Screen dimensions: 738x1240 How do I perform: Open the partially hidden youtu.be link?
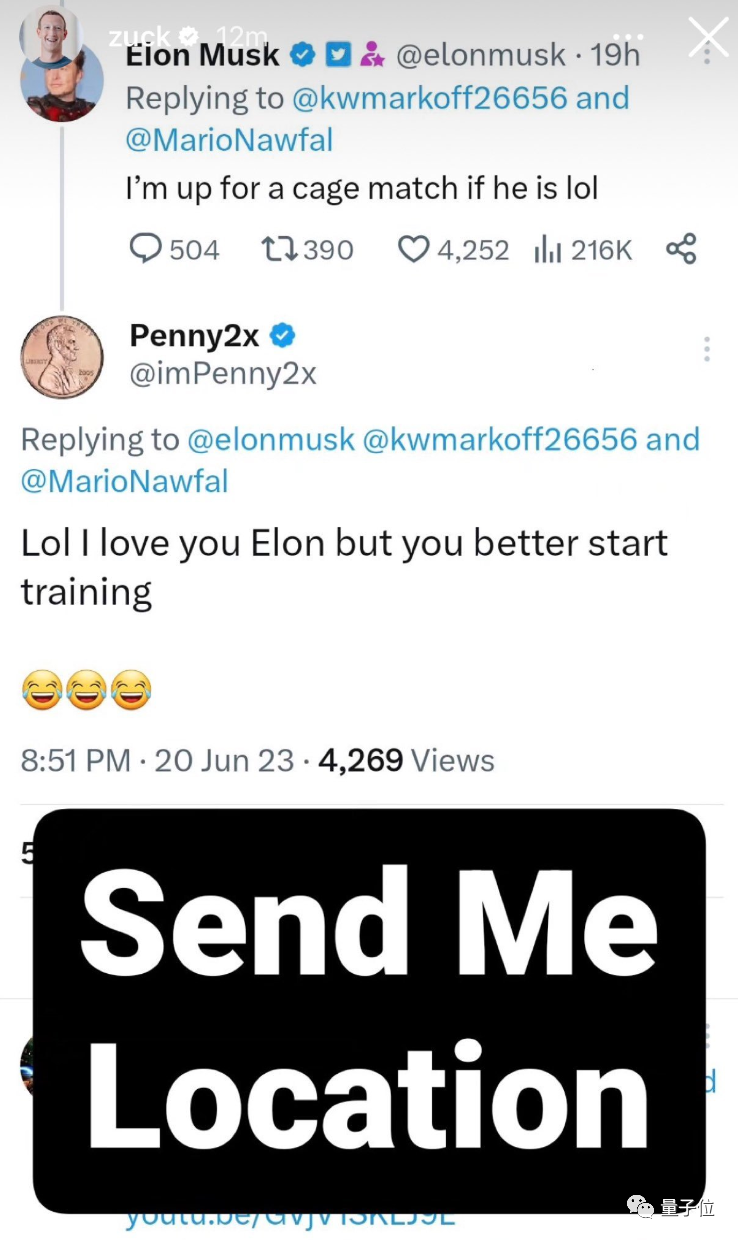point(290,1221)
